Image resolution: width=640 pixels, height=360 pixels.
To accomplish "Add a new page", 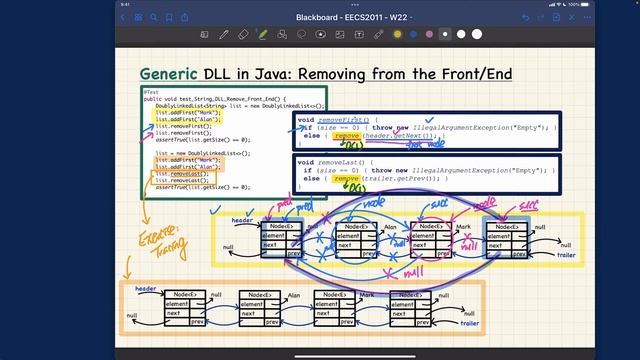I will point(556,18).
